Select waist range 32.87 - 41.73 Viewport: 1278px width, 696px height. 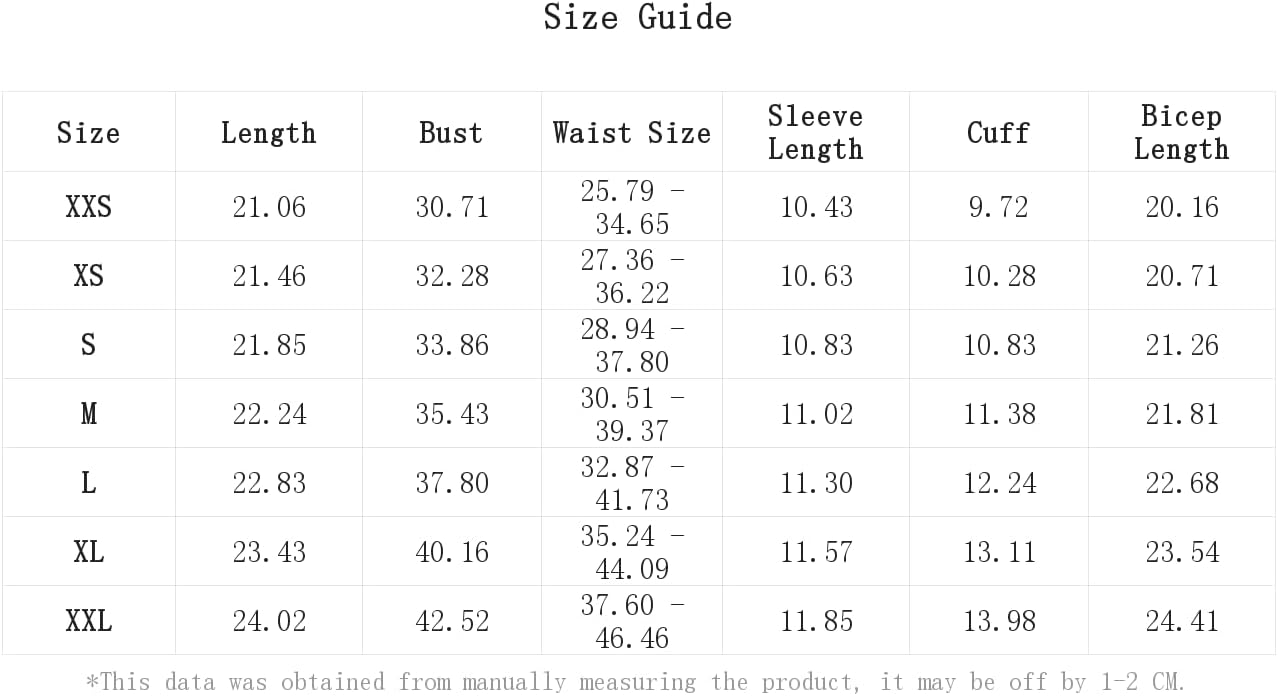coord(632,483)
